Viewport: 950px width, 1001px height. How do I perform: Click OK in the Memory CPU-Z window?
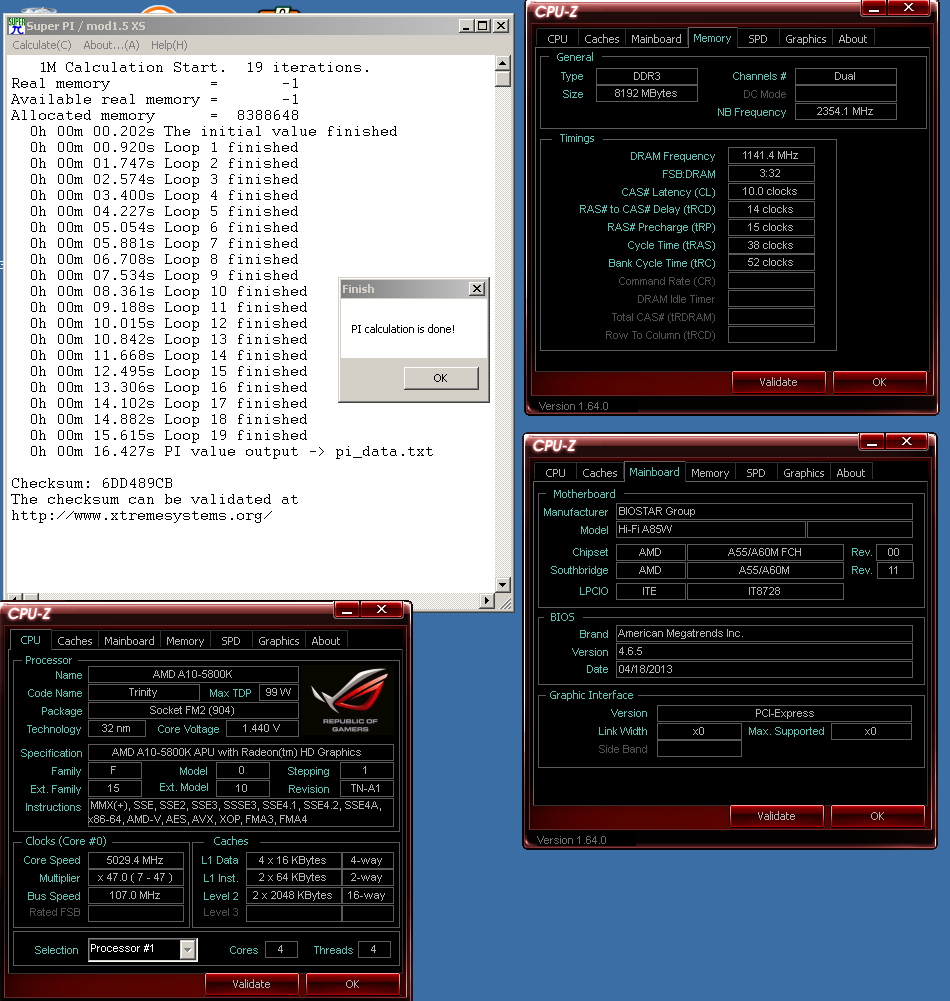tap(879, 382)
